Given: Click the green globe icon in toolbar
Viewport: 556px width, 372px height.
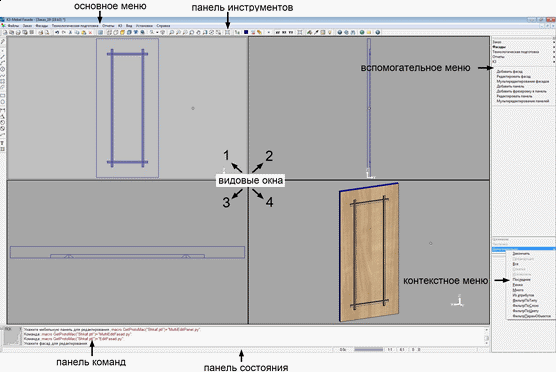Looking at the screenshot, I should (362, 32).
